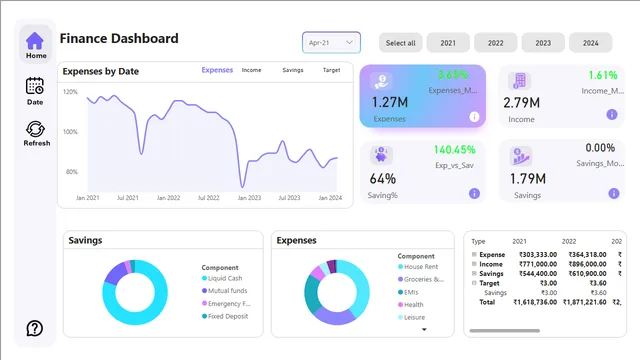Open the help question mark icon
Screen dimensions: 640x360
35,328
